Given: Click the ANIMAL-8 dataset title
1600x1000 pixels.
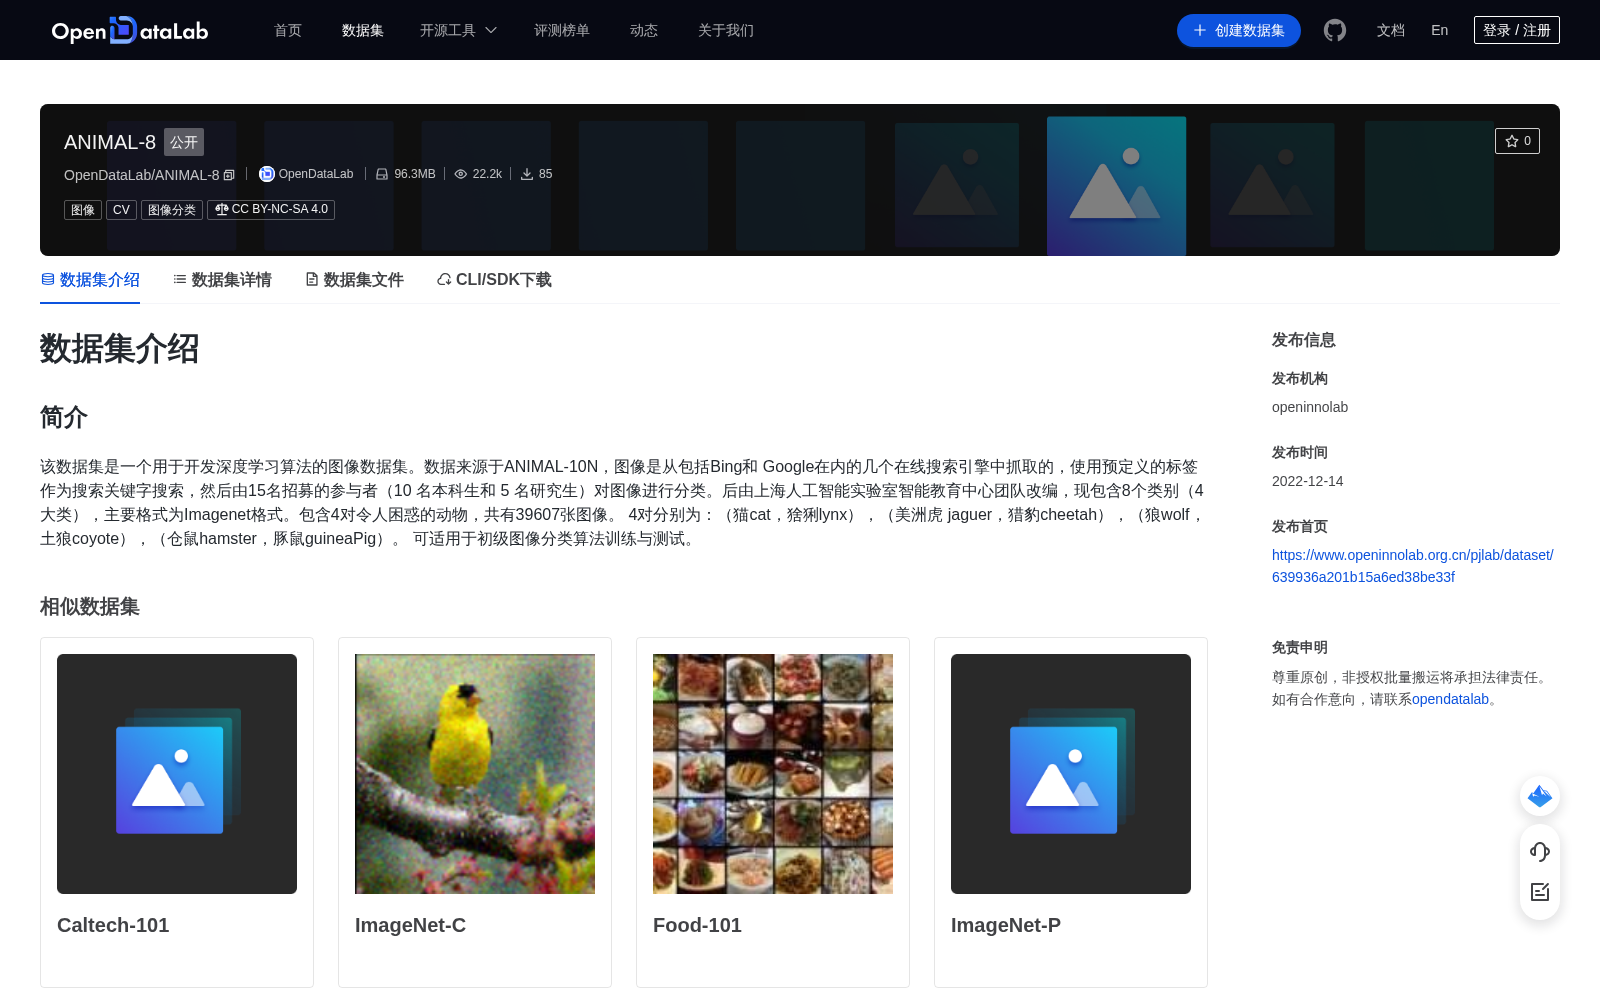Looking at the screenshot, I should 110,142.
